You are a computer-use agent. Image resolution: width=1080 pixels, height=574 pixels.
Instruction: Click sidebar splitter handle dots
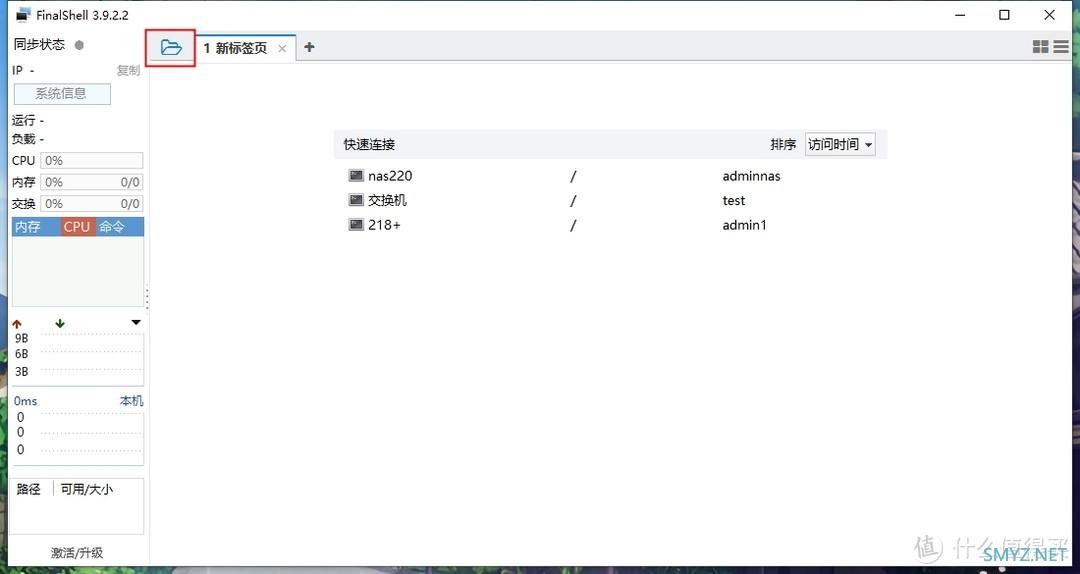point(147,298)
